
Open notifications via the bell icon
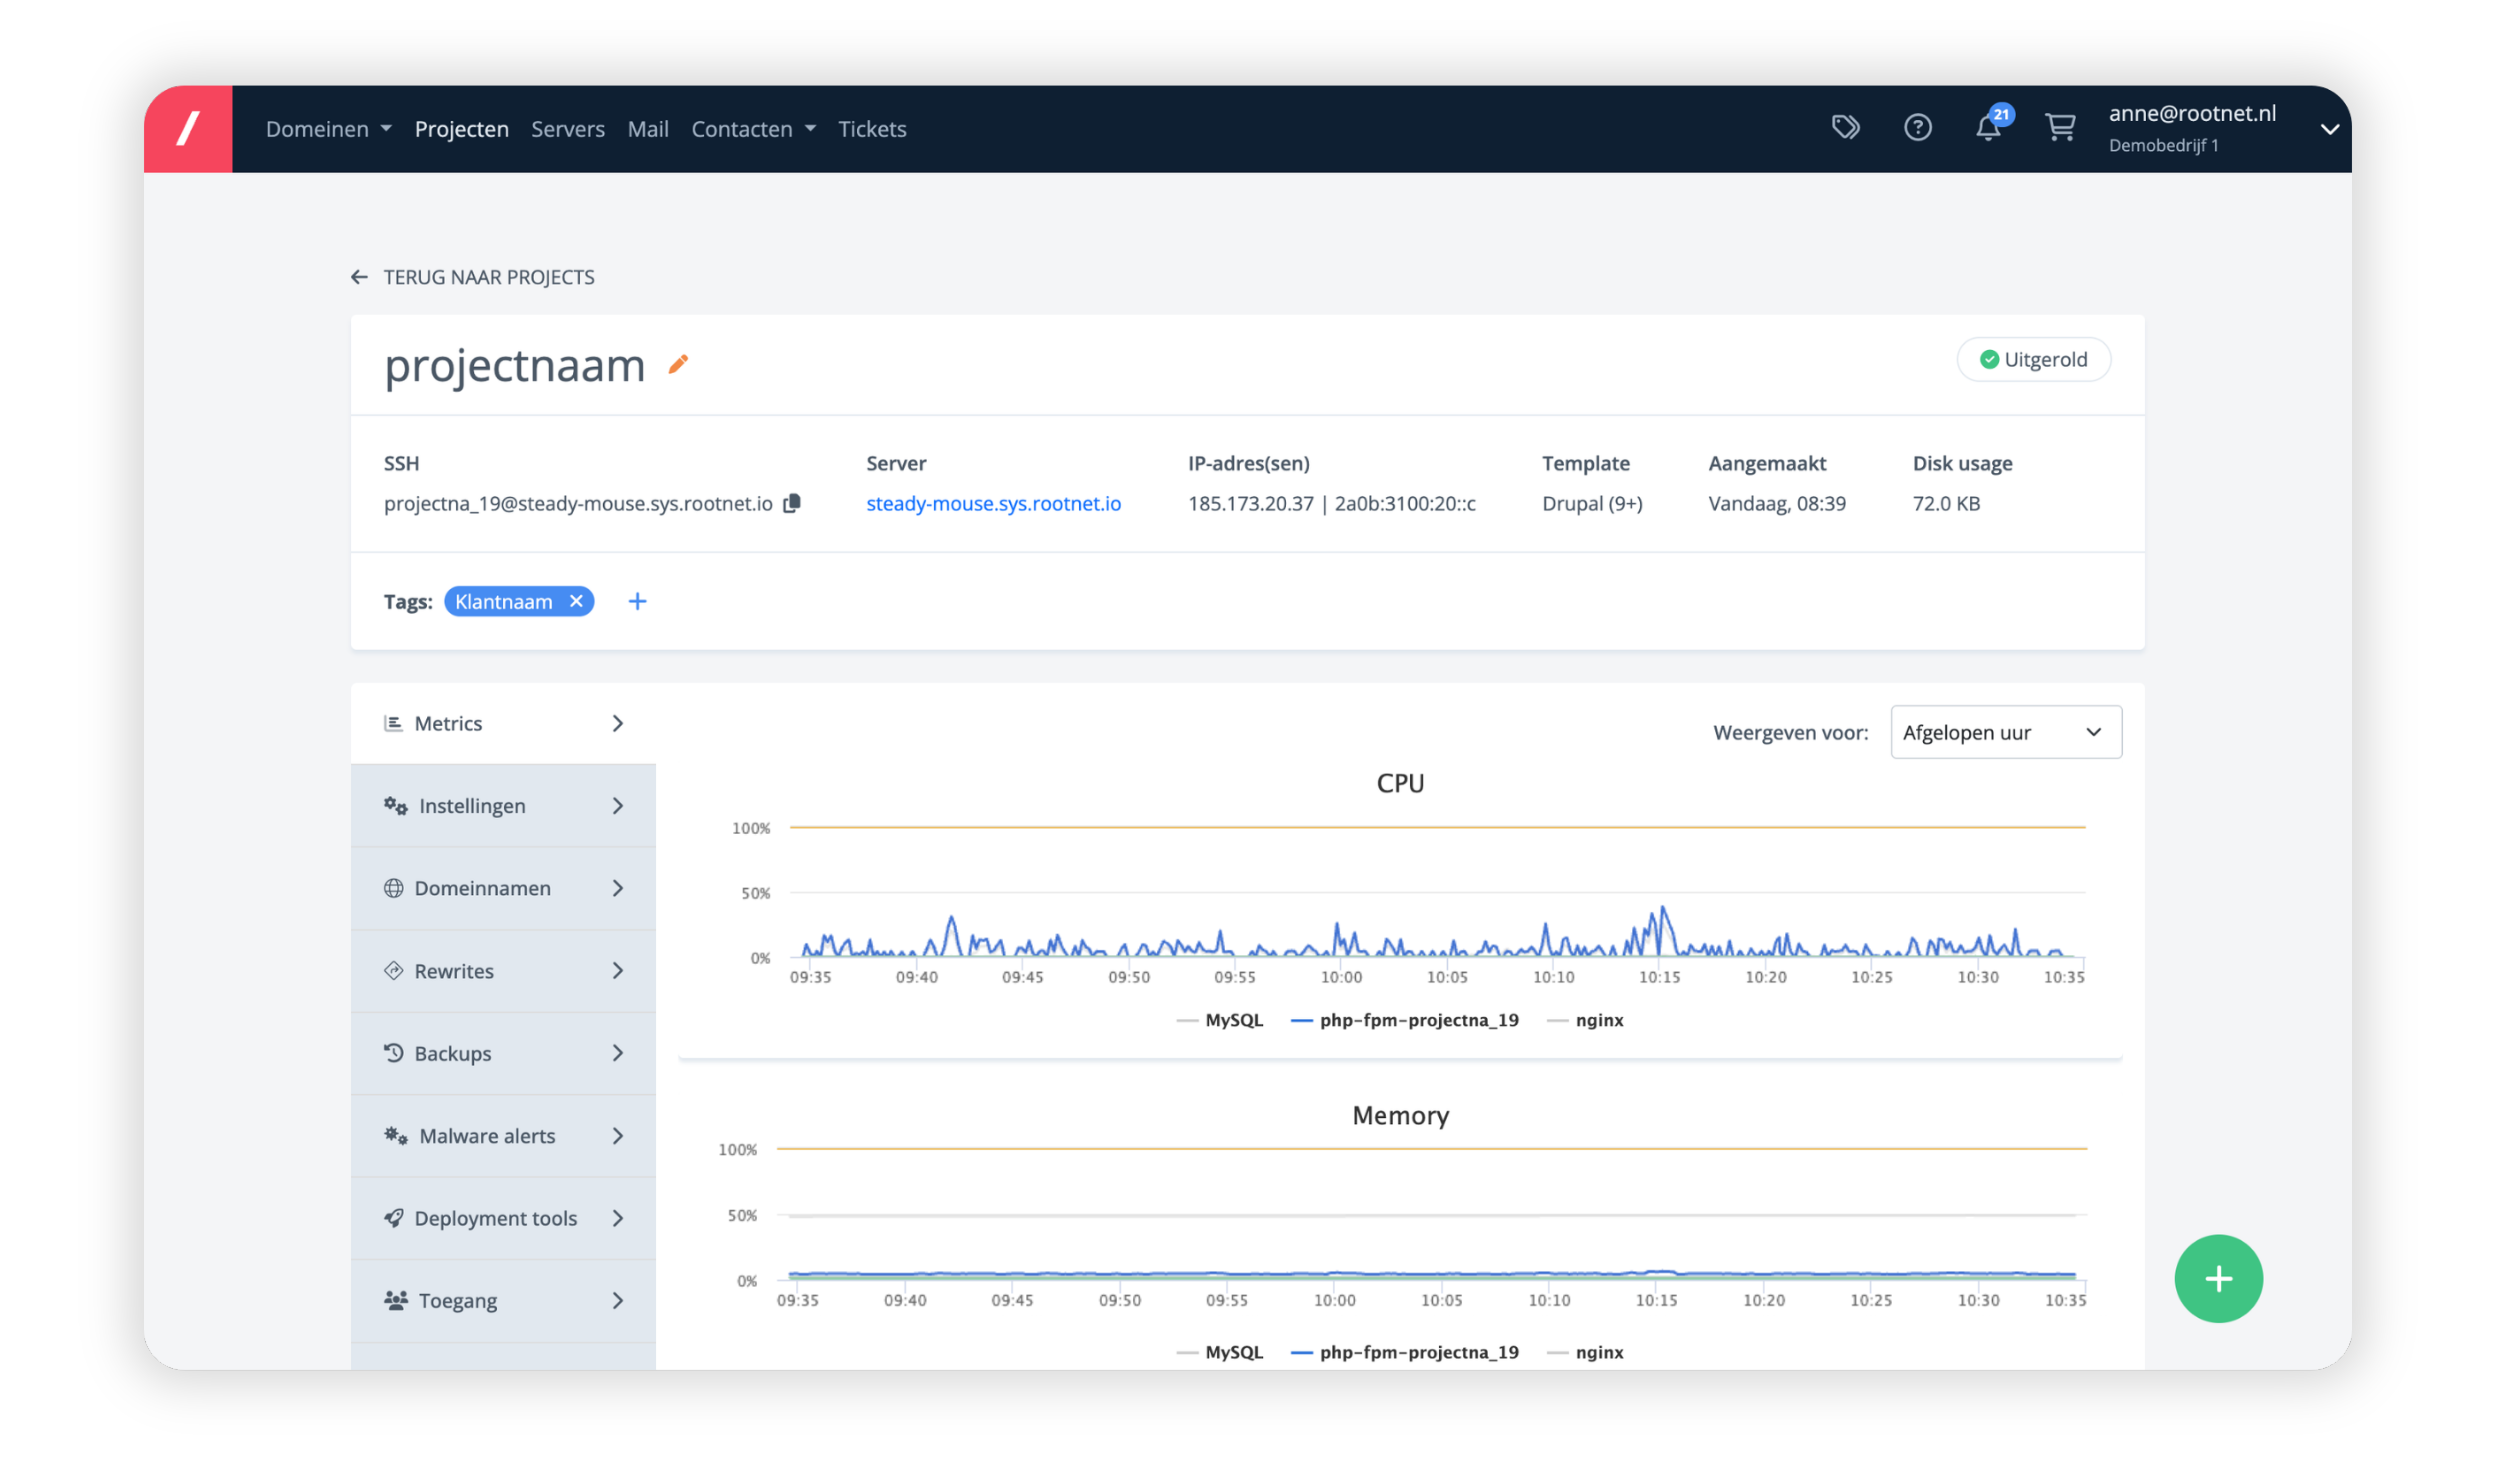(1988, 128)
